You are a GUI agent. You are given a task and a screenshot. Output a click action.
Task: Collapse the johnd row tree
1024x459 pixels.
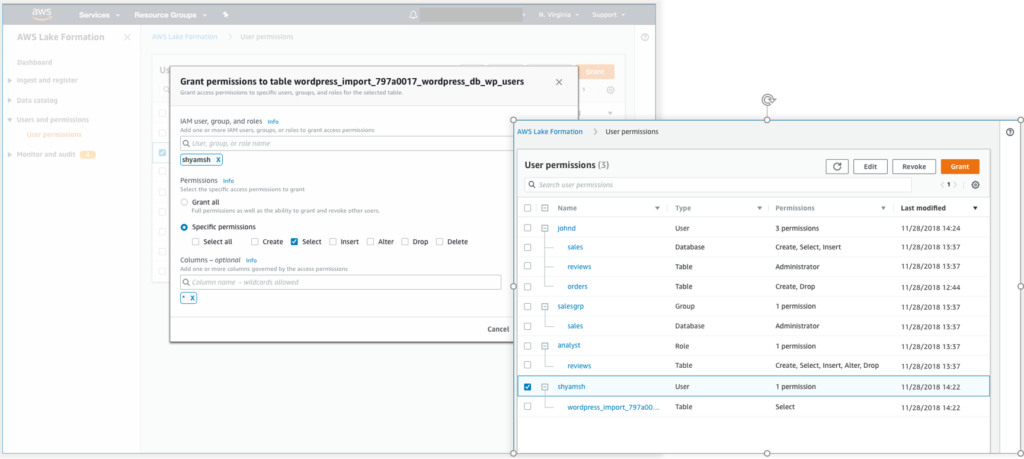545,229
